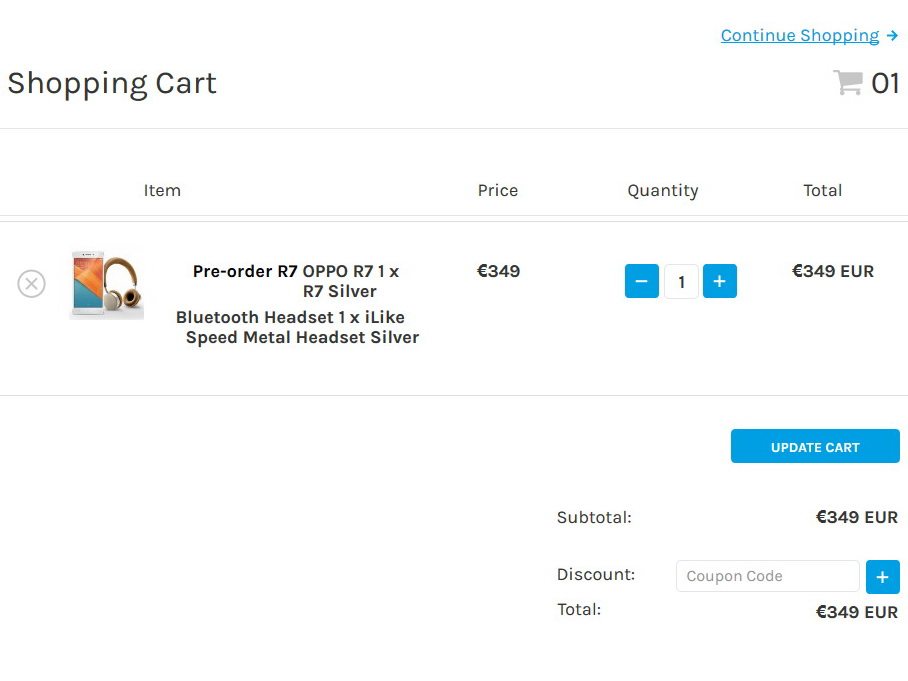Click the Subtotal amount €349 EUR
Image resolution: width=908 pixels, height=681 pixels.
(x=856, y=517)
